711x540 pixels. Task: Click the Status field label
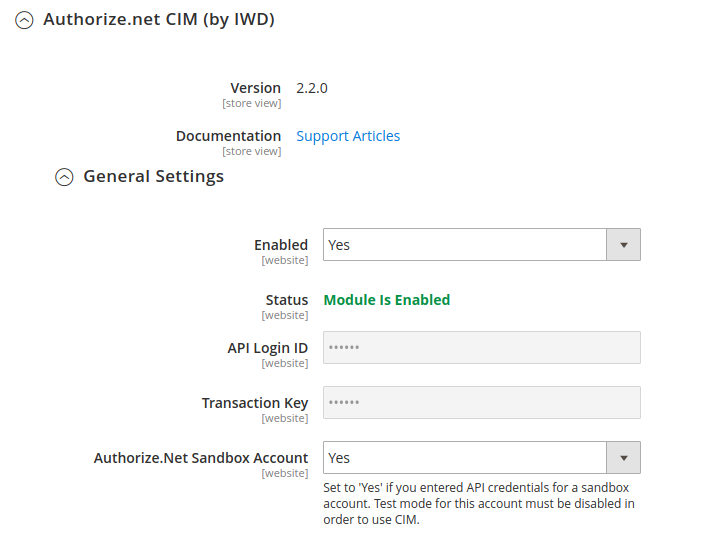pyautogui.click(x=287, y=300)
